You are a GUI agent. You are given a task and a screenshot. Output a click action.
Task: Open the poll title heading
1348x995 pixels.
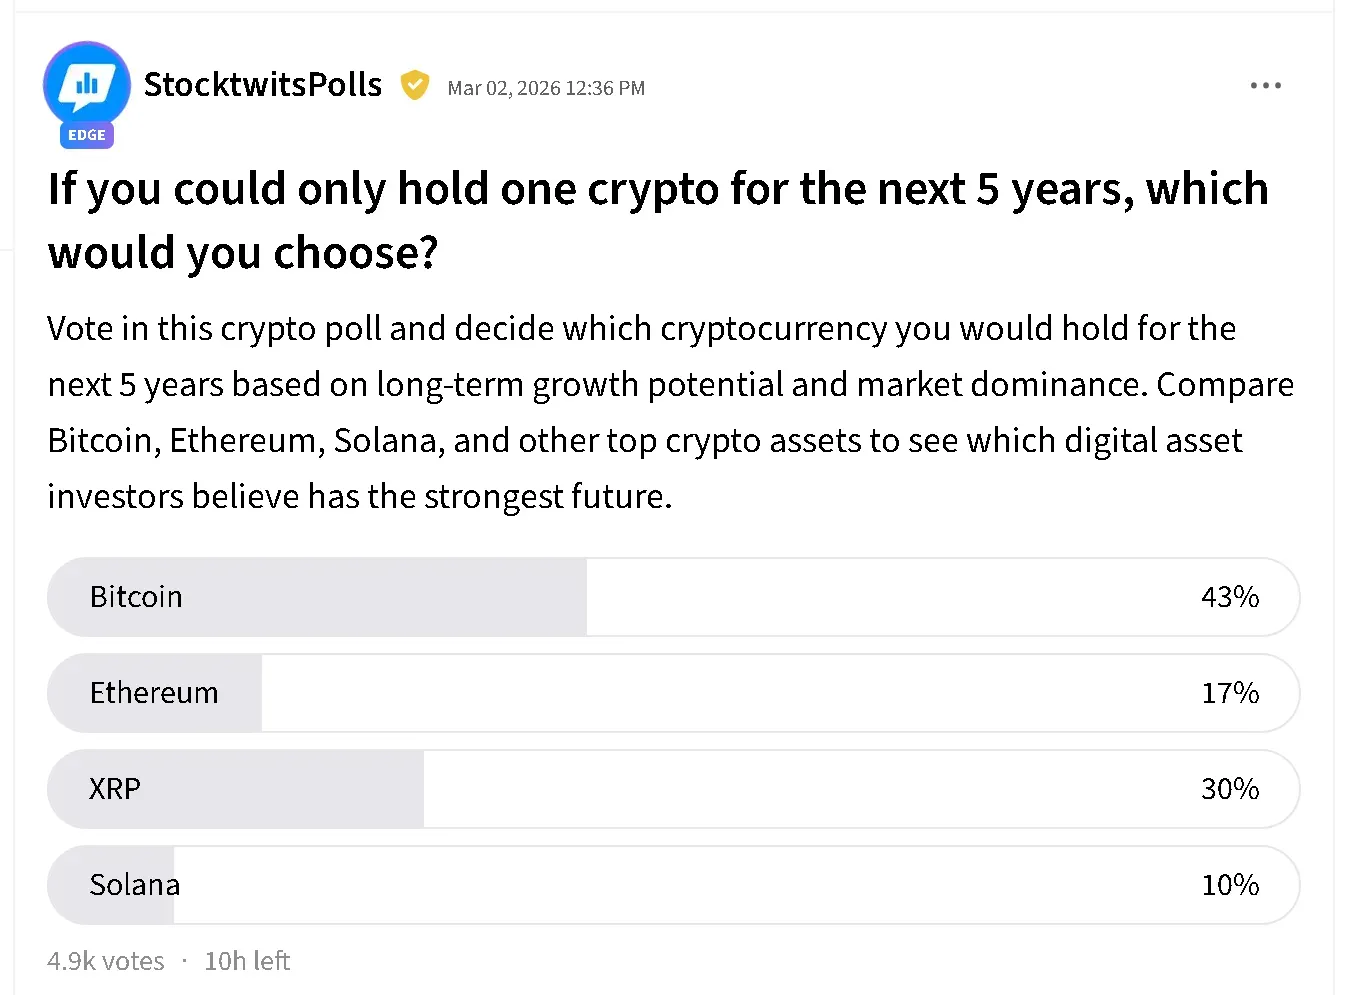coord(657,220)
